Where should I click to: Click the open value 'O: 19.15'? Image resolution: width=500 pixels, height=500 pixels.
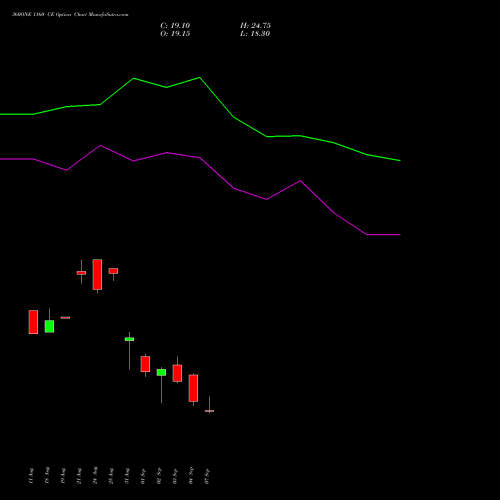[x=175, y=34]
